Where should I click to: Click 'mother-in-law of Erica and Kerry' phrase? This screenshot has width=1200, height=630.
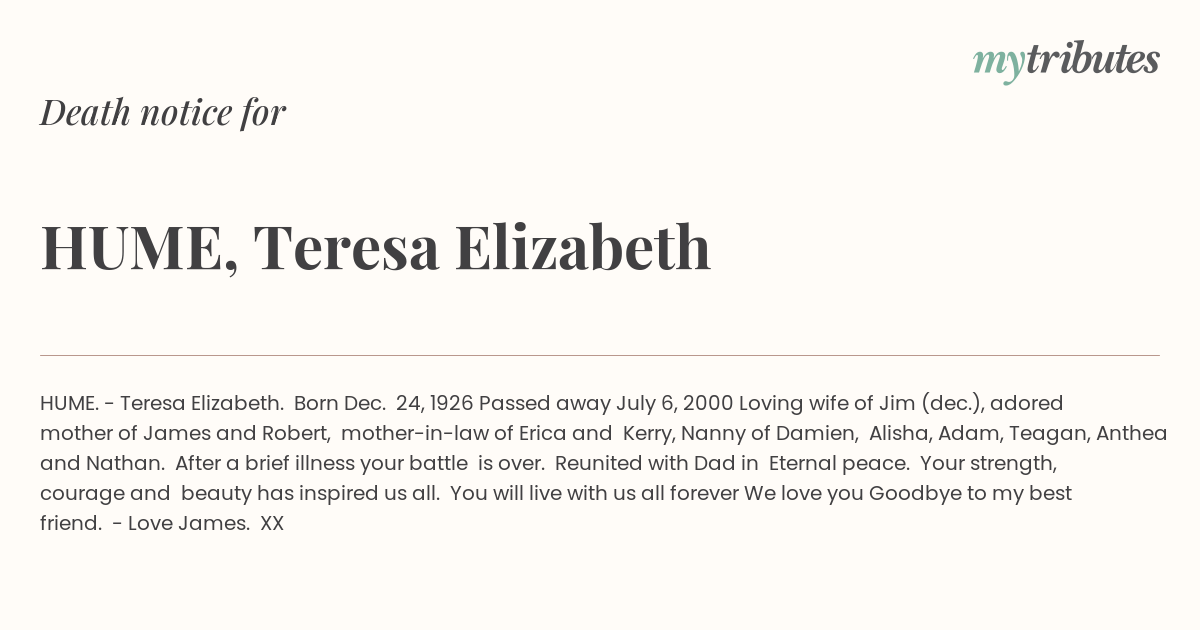506,433
